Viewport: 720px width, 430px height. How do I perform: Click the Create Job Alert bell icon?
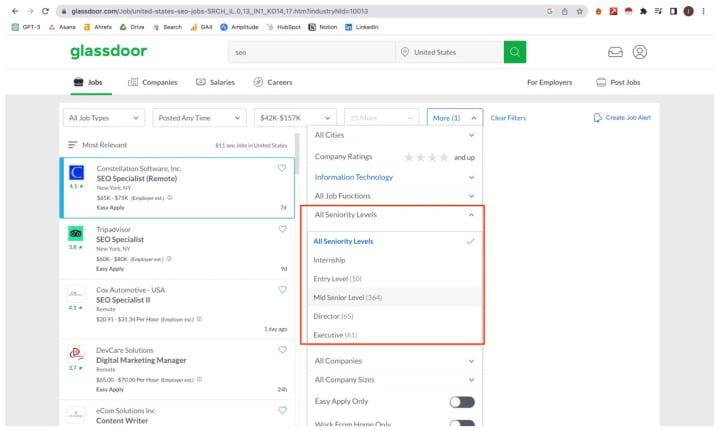point(597,118)
